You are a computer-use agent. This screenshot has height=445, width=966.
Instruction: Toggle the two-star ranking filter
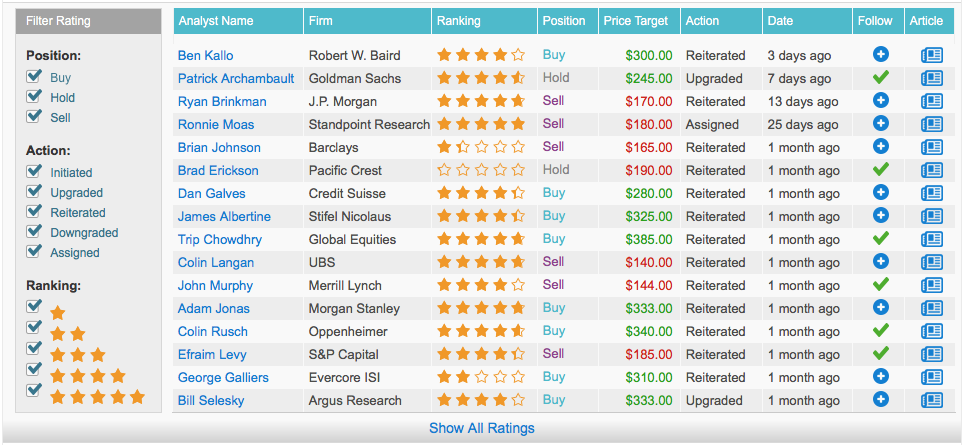tap(34, 327)
